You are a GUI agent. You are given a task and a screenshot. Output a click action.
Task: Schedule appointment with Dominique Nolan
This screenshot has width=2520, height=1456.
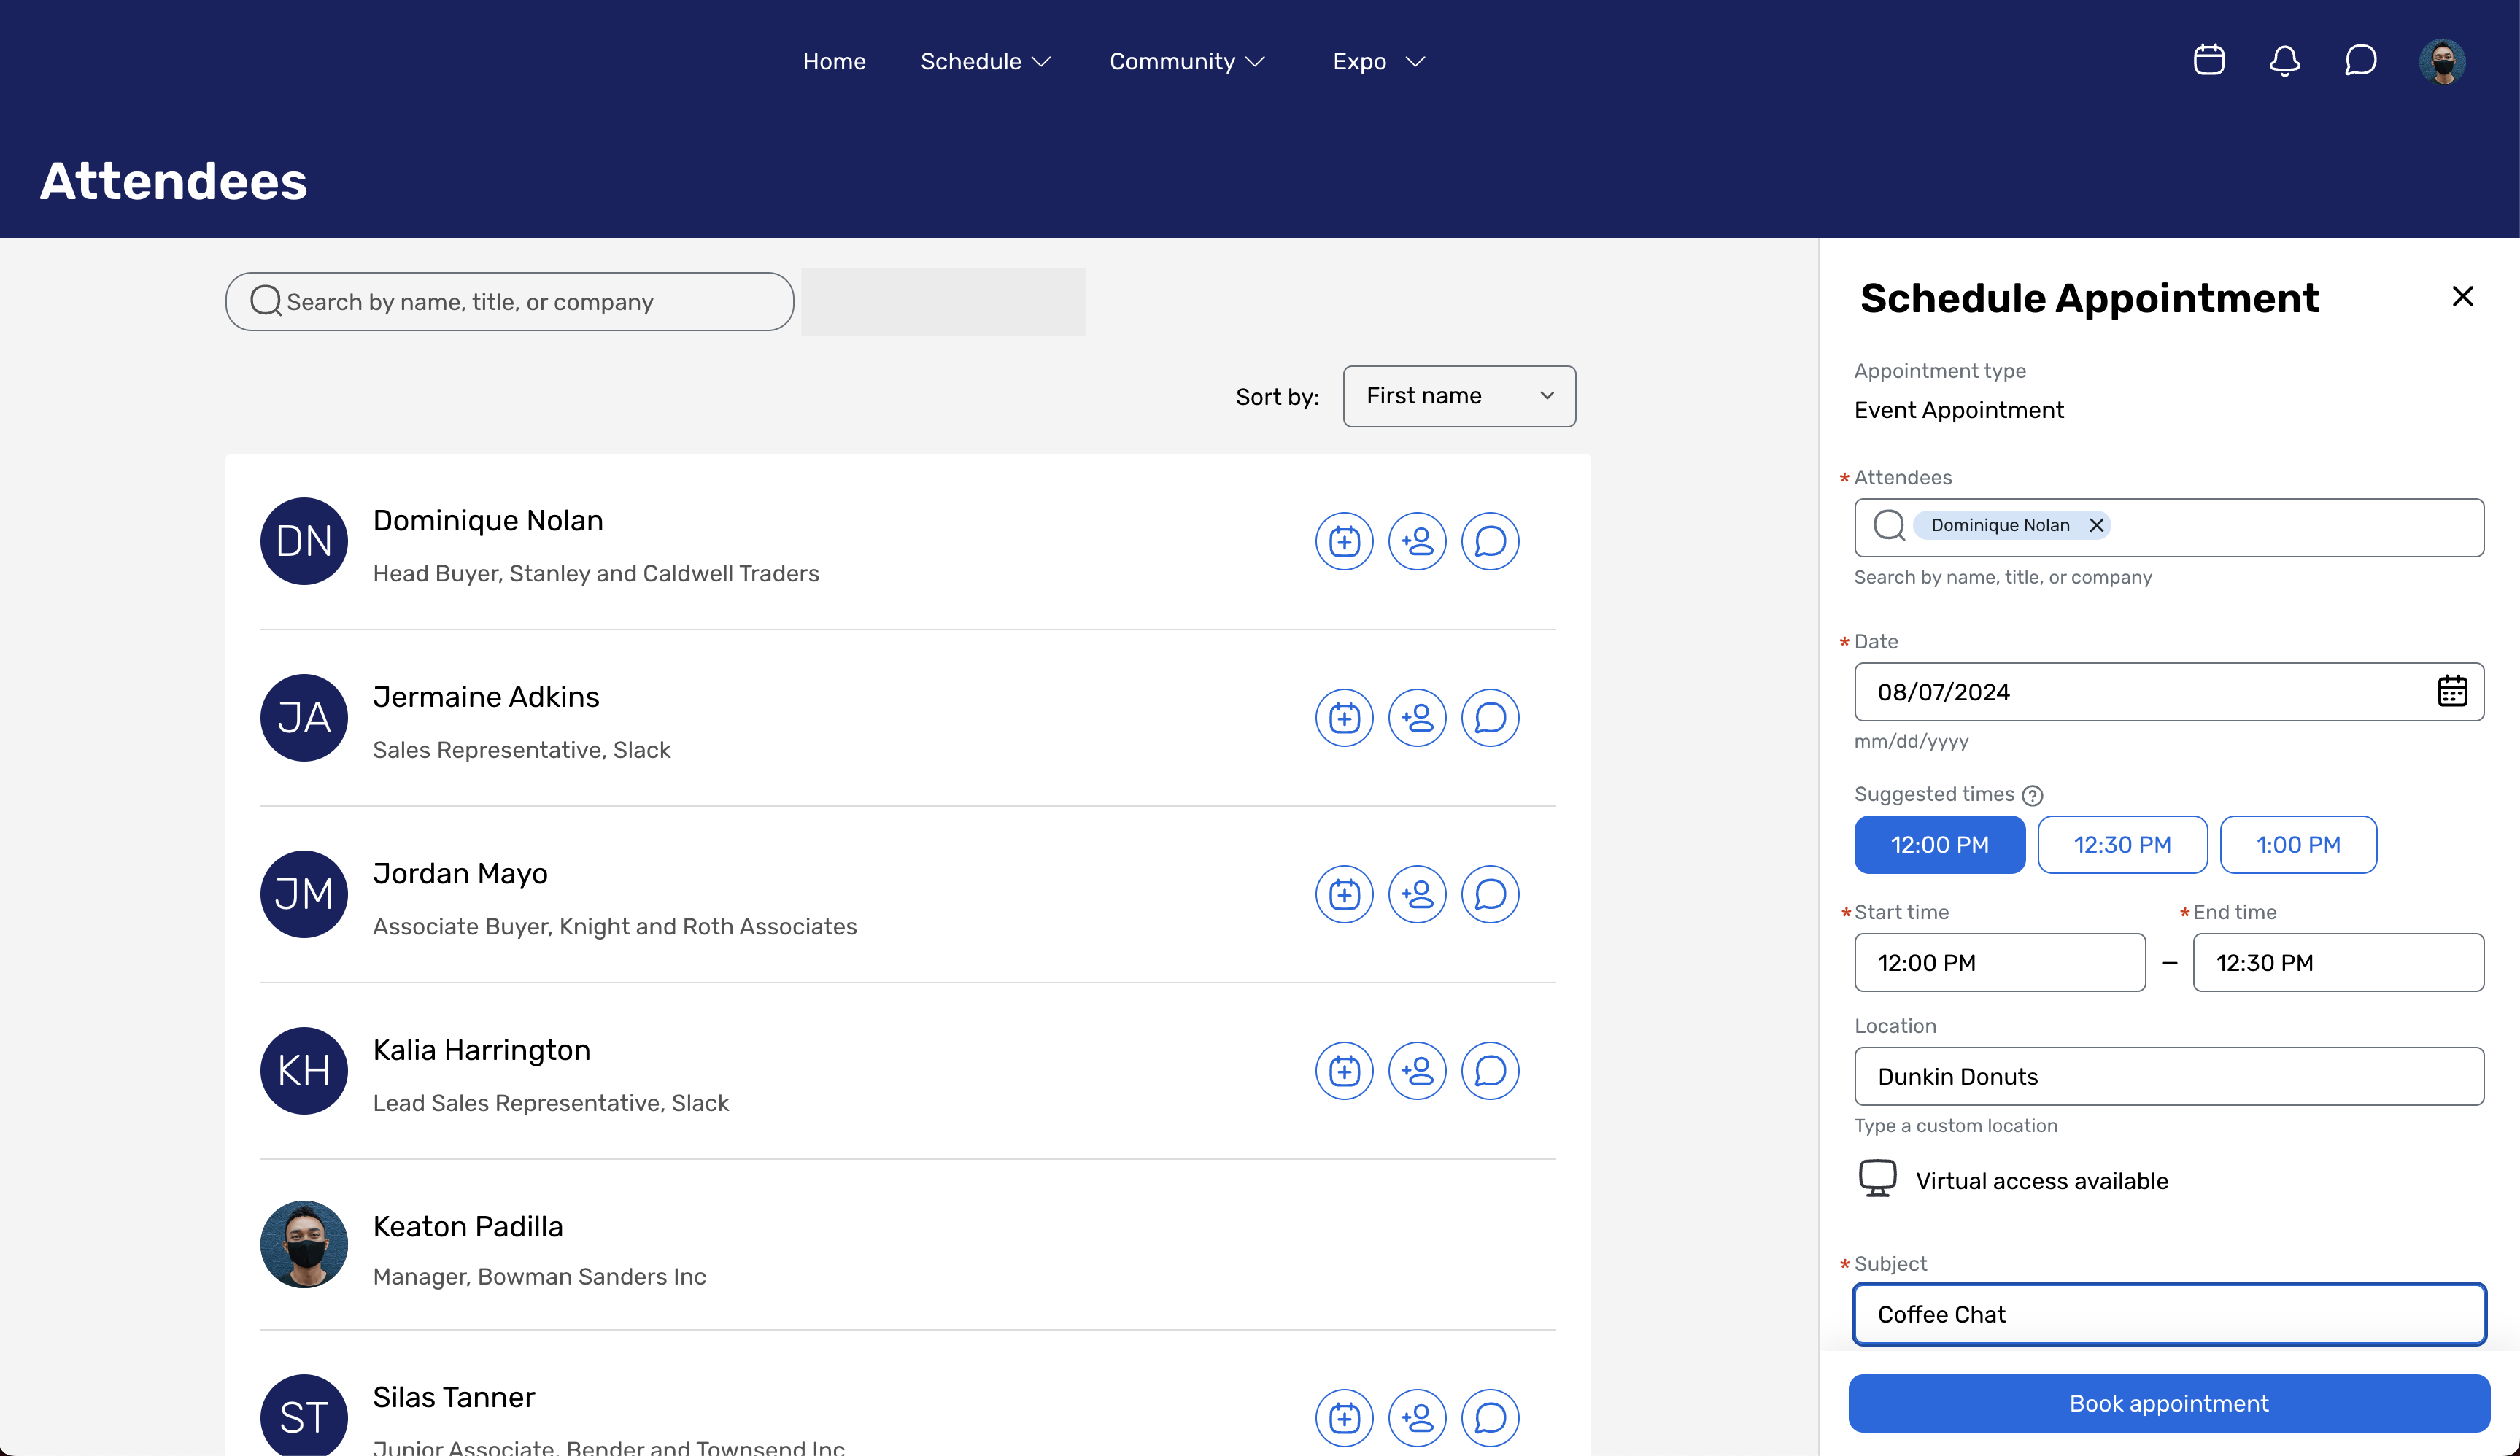coord(1344,541)
